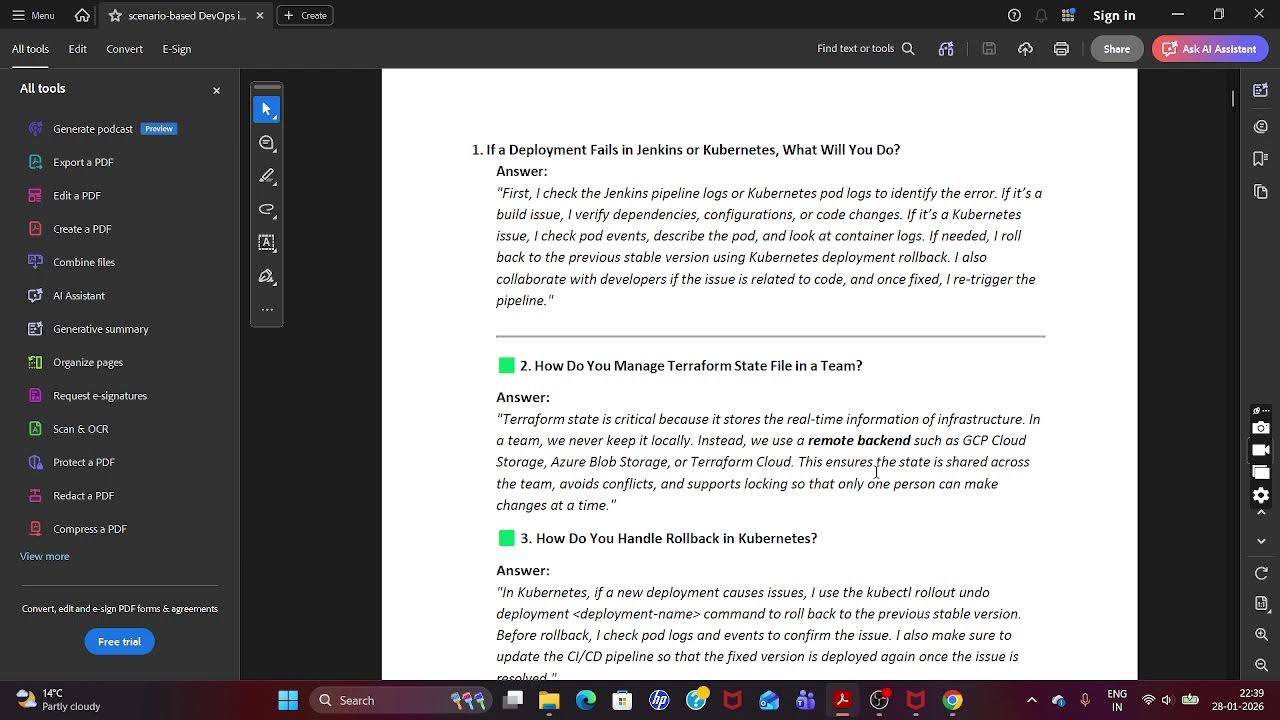Image resolution: width=1280 pixels, height=720 pixels.
Task: Open the Help question mark icon
Action: pos(1014,15)
